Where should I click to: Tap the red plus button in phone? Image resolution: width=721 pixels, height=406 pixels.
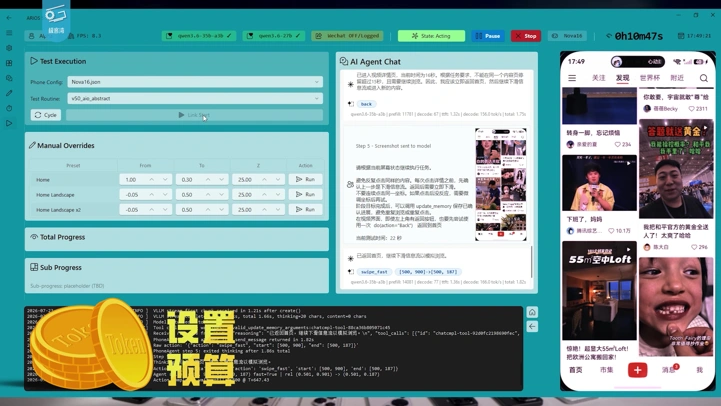click(x=637, y=370)
